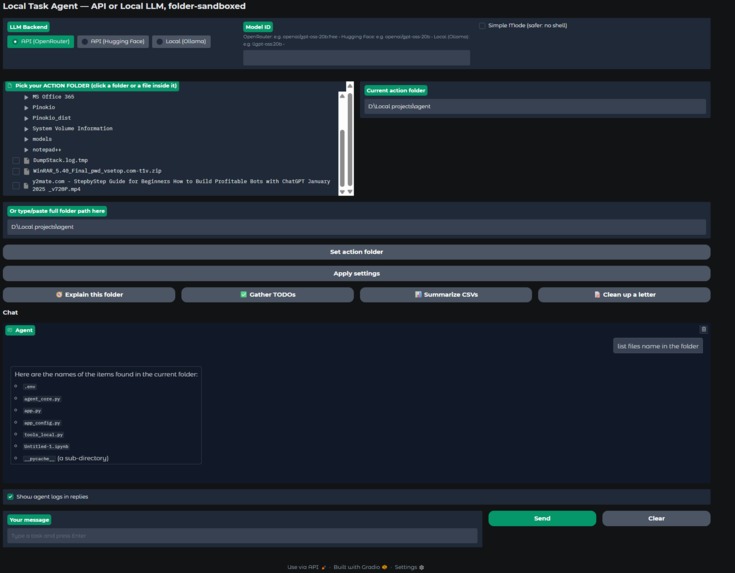Screen dimensions: 735x573
Task: Select the DumpStack.log.tmp file name
Action: (x=60, y=160)
